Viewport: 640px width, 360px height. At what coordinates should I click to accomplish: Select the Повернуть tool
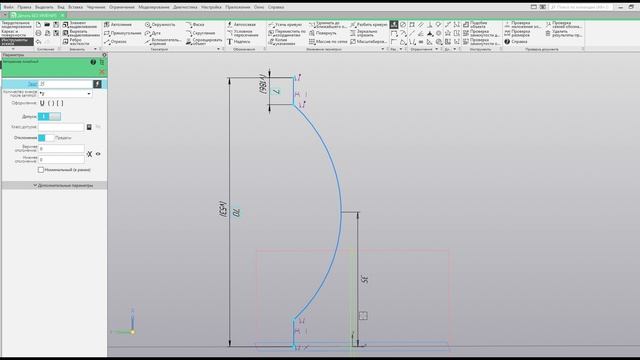322,33
